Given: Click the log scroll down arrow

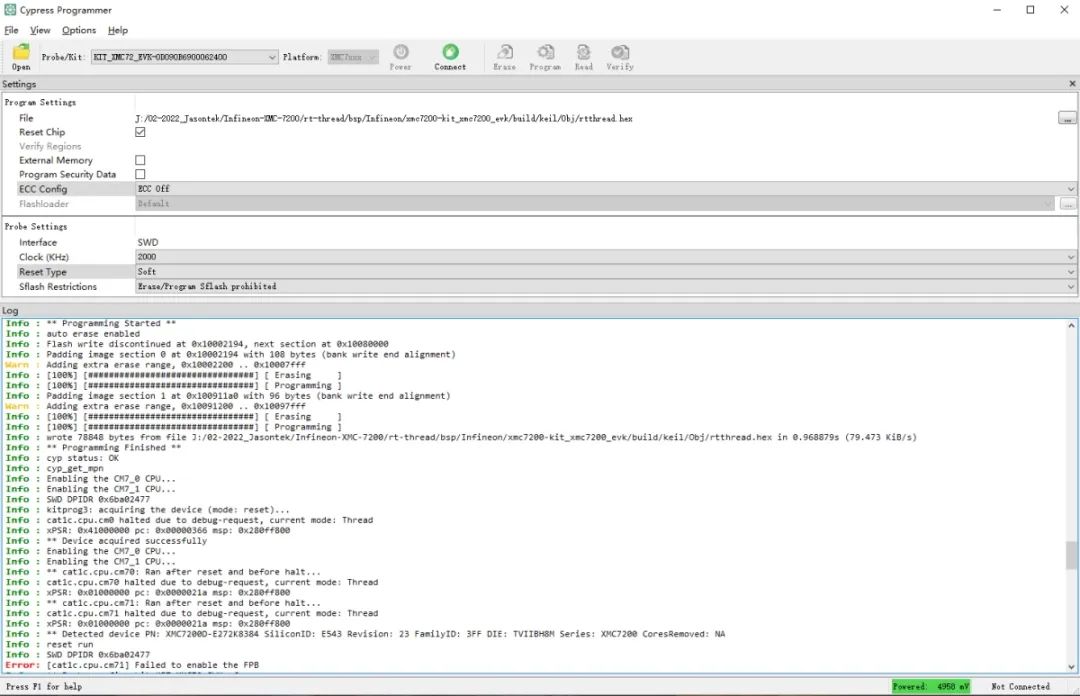Looking at the screenshot, I should click(x=1071, y=666).
